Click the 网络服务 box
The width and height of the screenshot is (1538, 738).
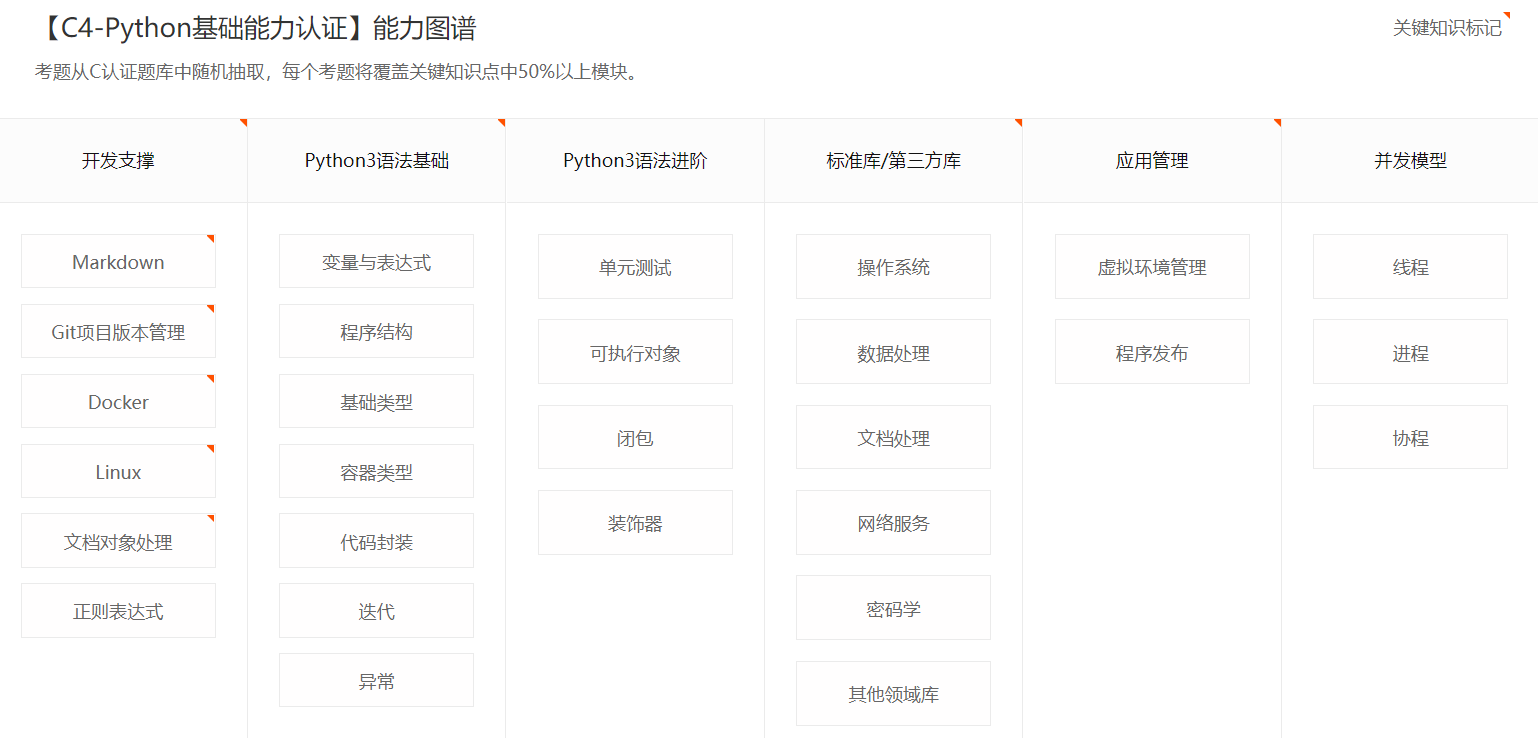tap(893, 523)
